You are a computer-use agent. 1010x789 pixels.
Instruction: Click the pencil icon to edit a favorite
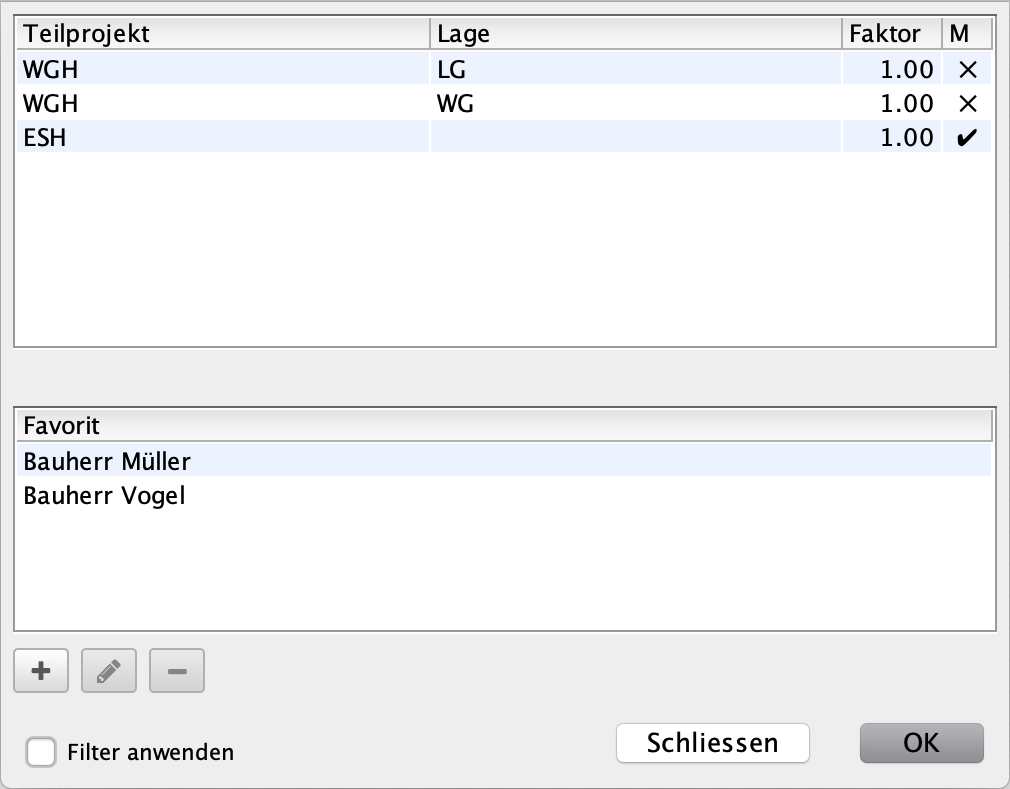pyautogui.click(x=109, y=670)
